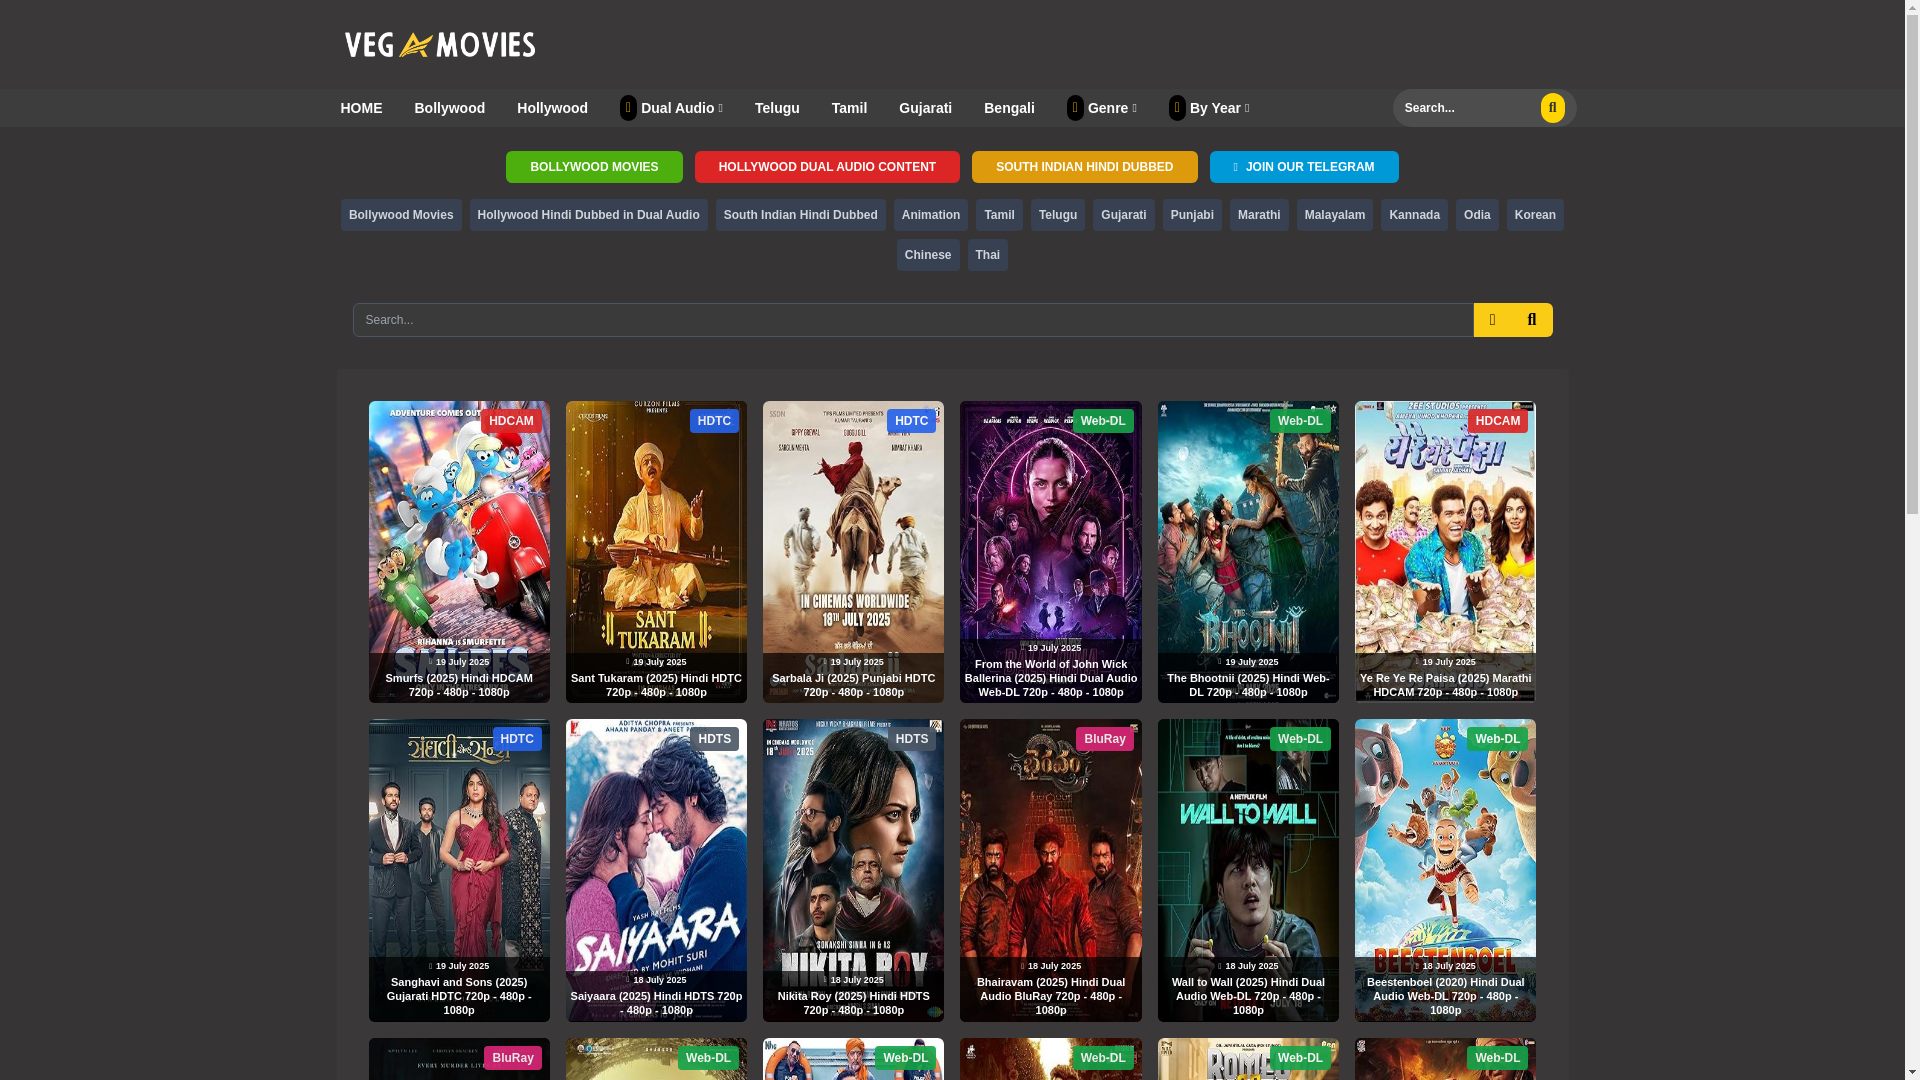The height and width of the screenshot is (1080, 1920).
Task: Open The Bhootnii (2025) movie poster
Action: pos(1248,552)
